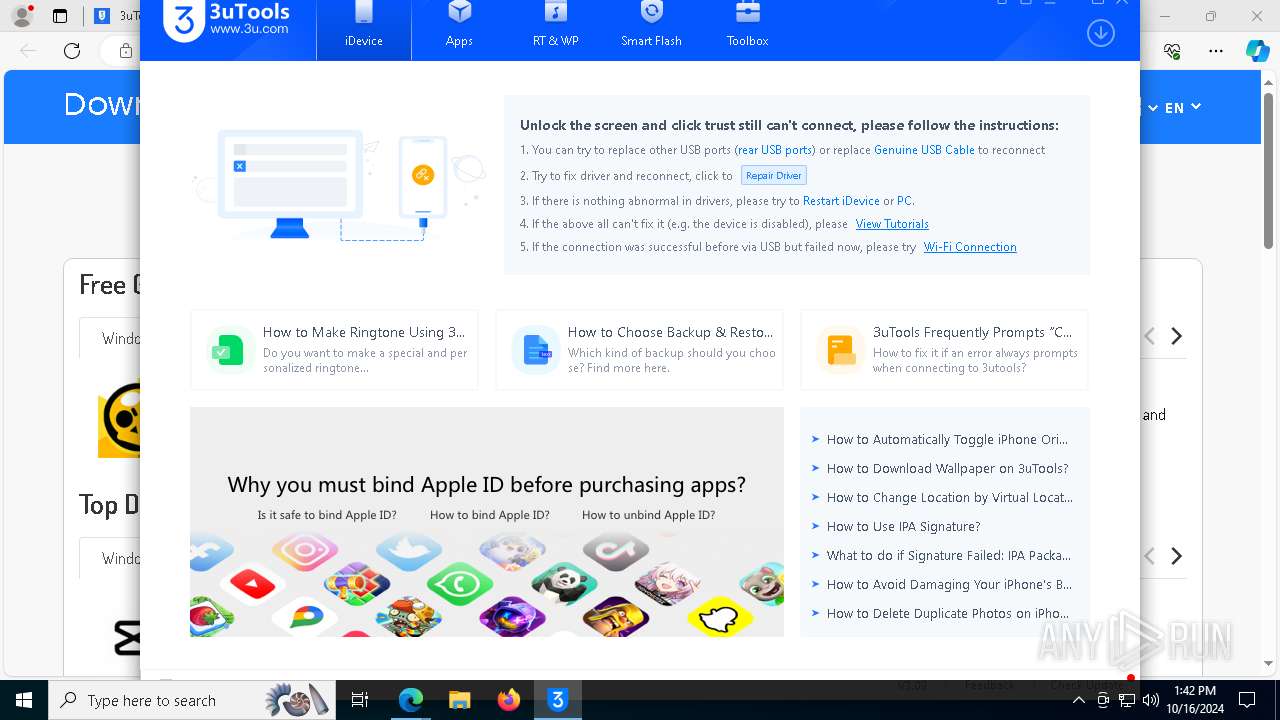Image resolution: width=1280 pixels, height=720 pixels.
Task: Open the taskbar clock and date
Action: tap(1195, 700)
